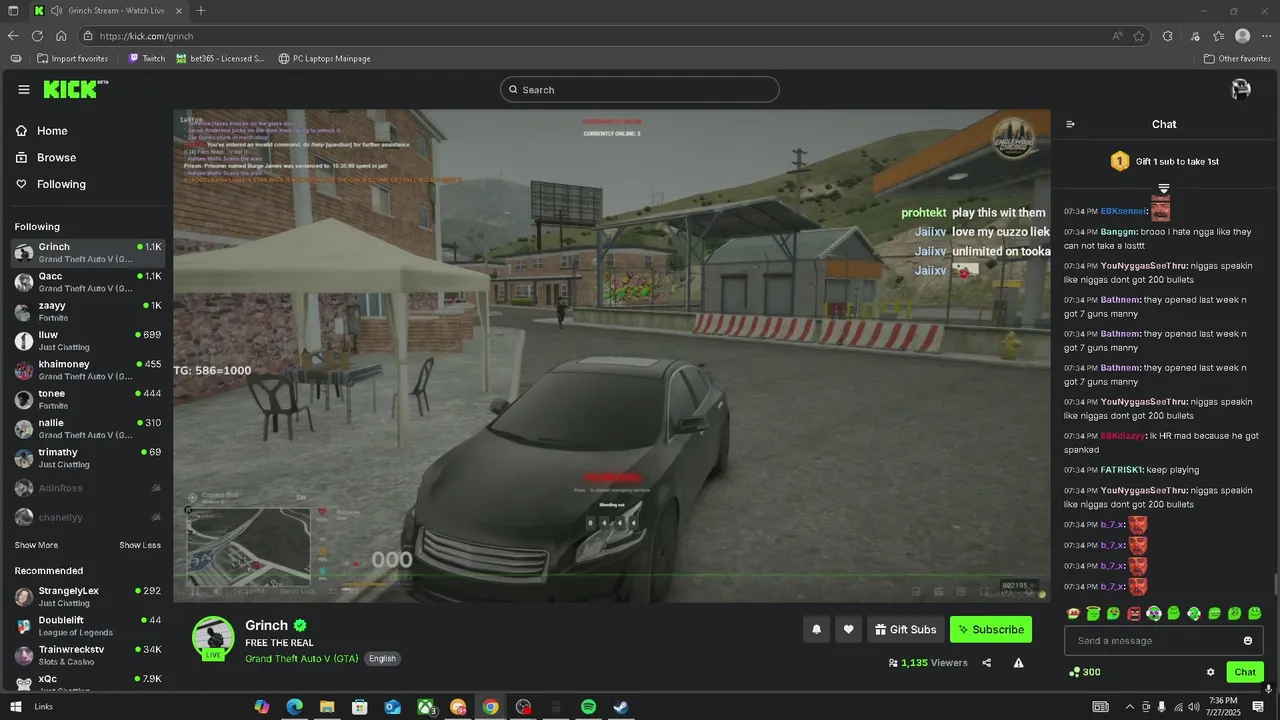Open Following in the sidebar

(51, 184)
